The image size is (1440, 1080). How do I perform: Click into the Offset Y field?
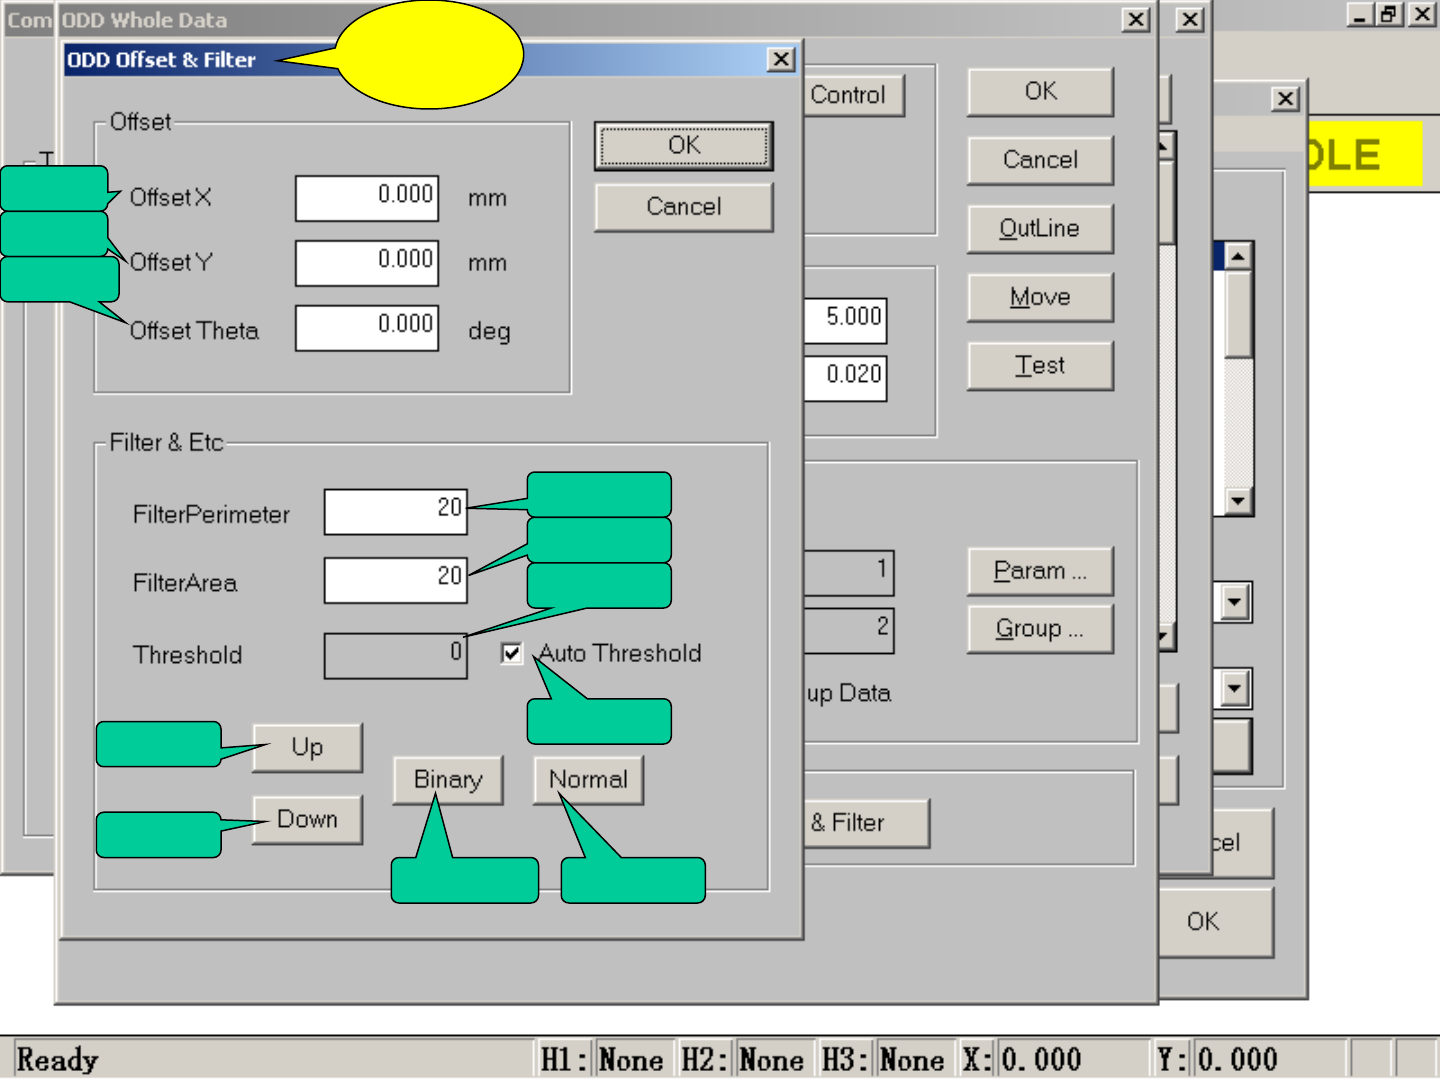click(367, 262)
